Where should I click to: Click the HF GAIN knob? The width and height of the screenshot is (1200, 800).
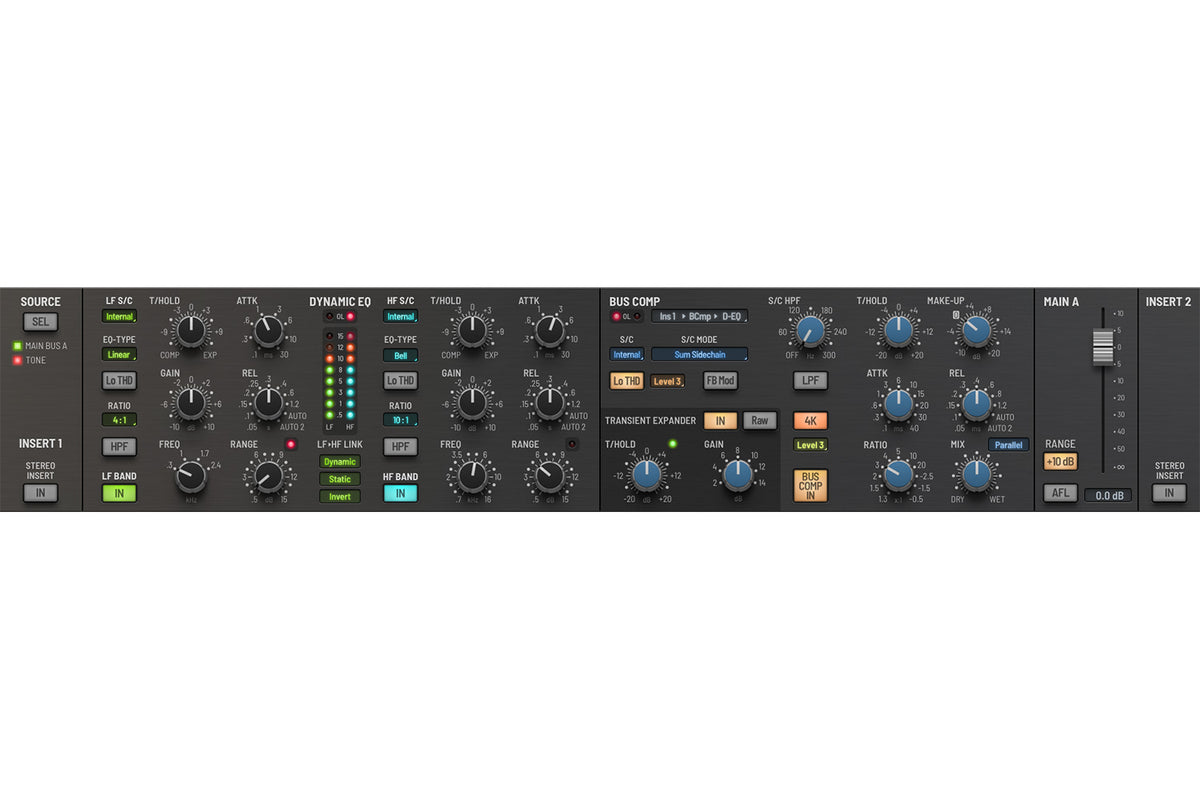[472, 403]
